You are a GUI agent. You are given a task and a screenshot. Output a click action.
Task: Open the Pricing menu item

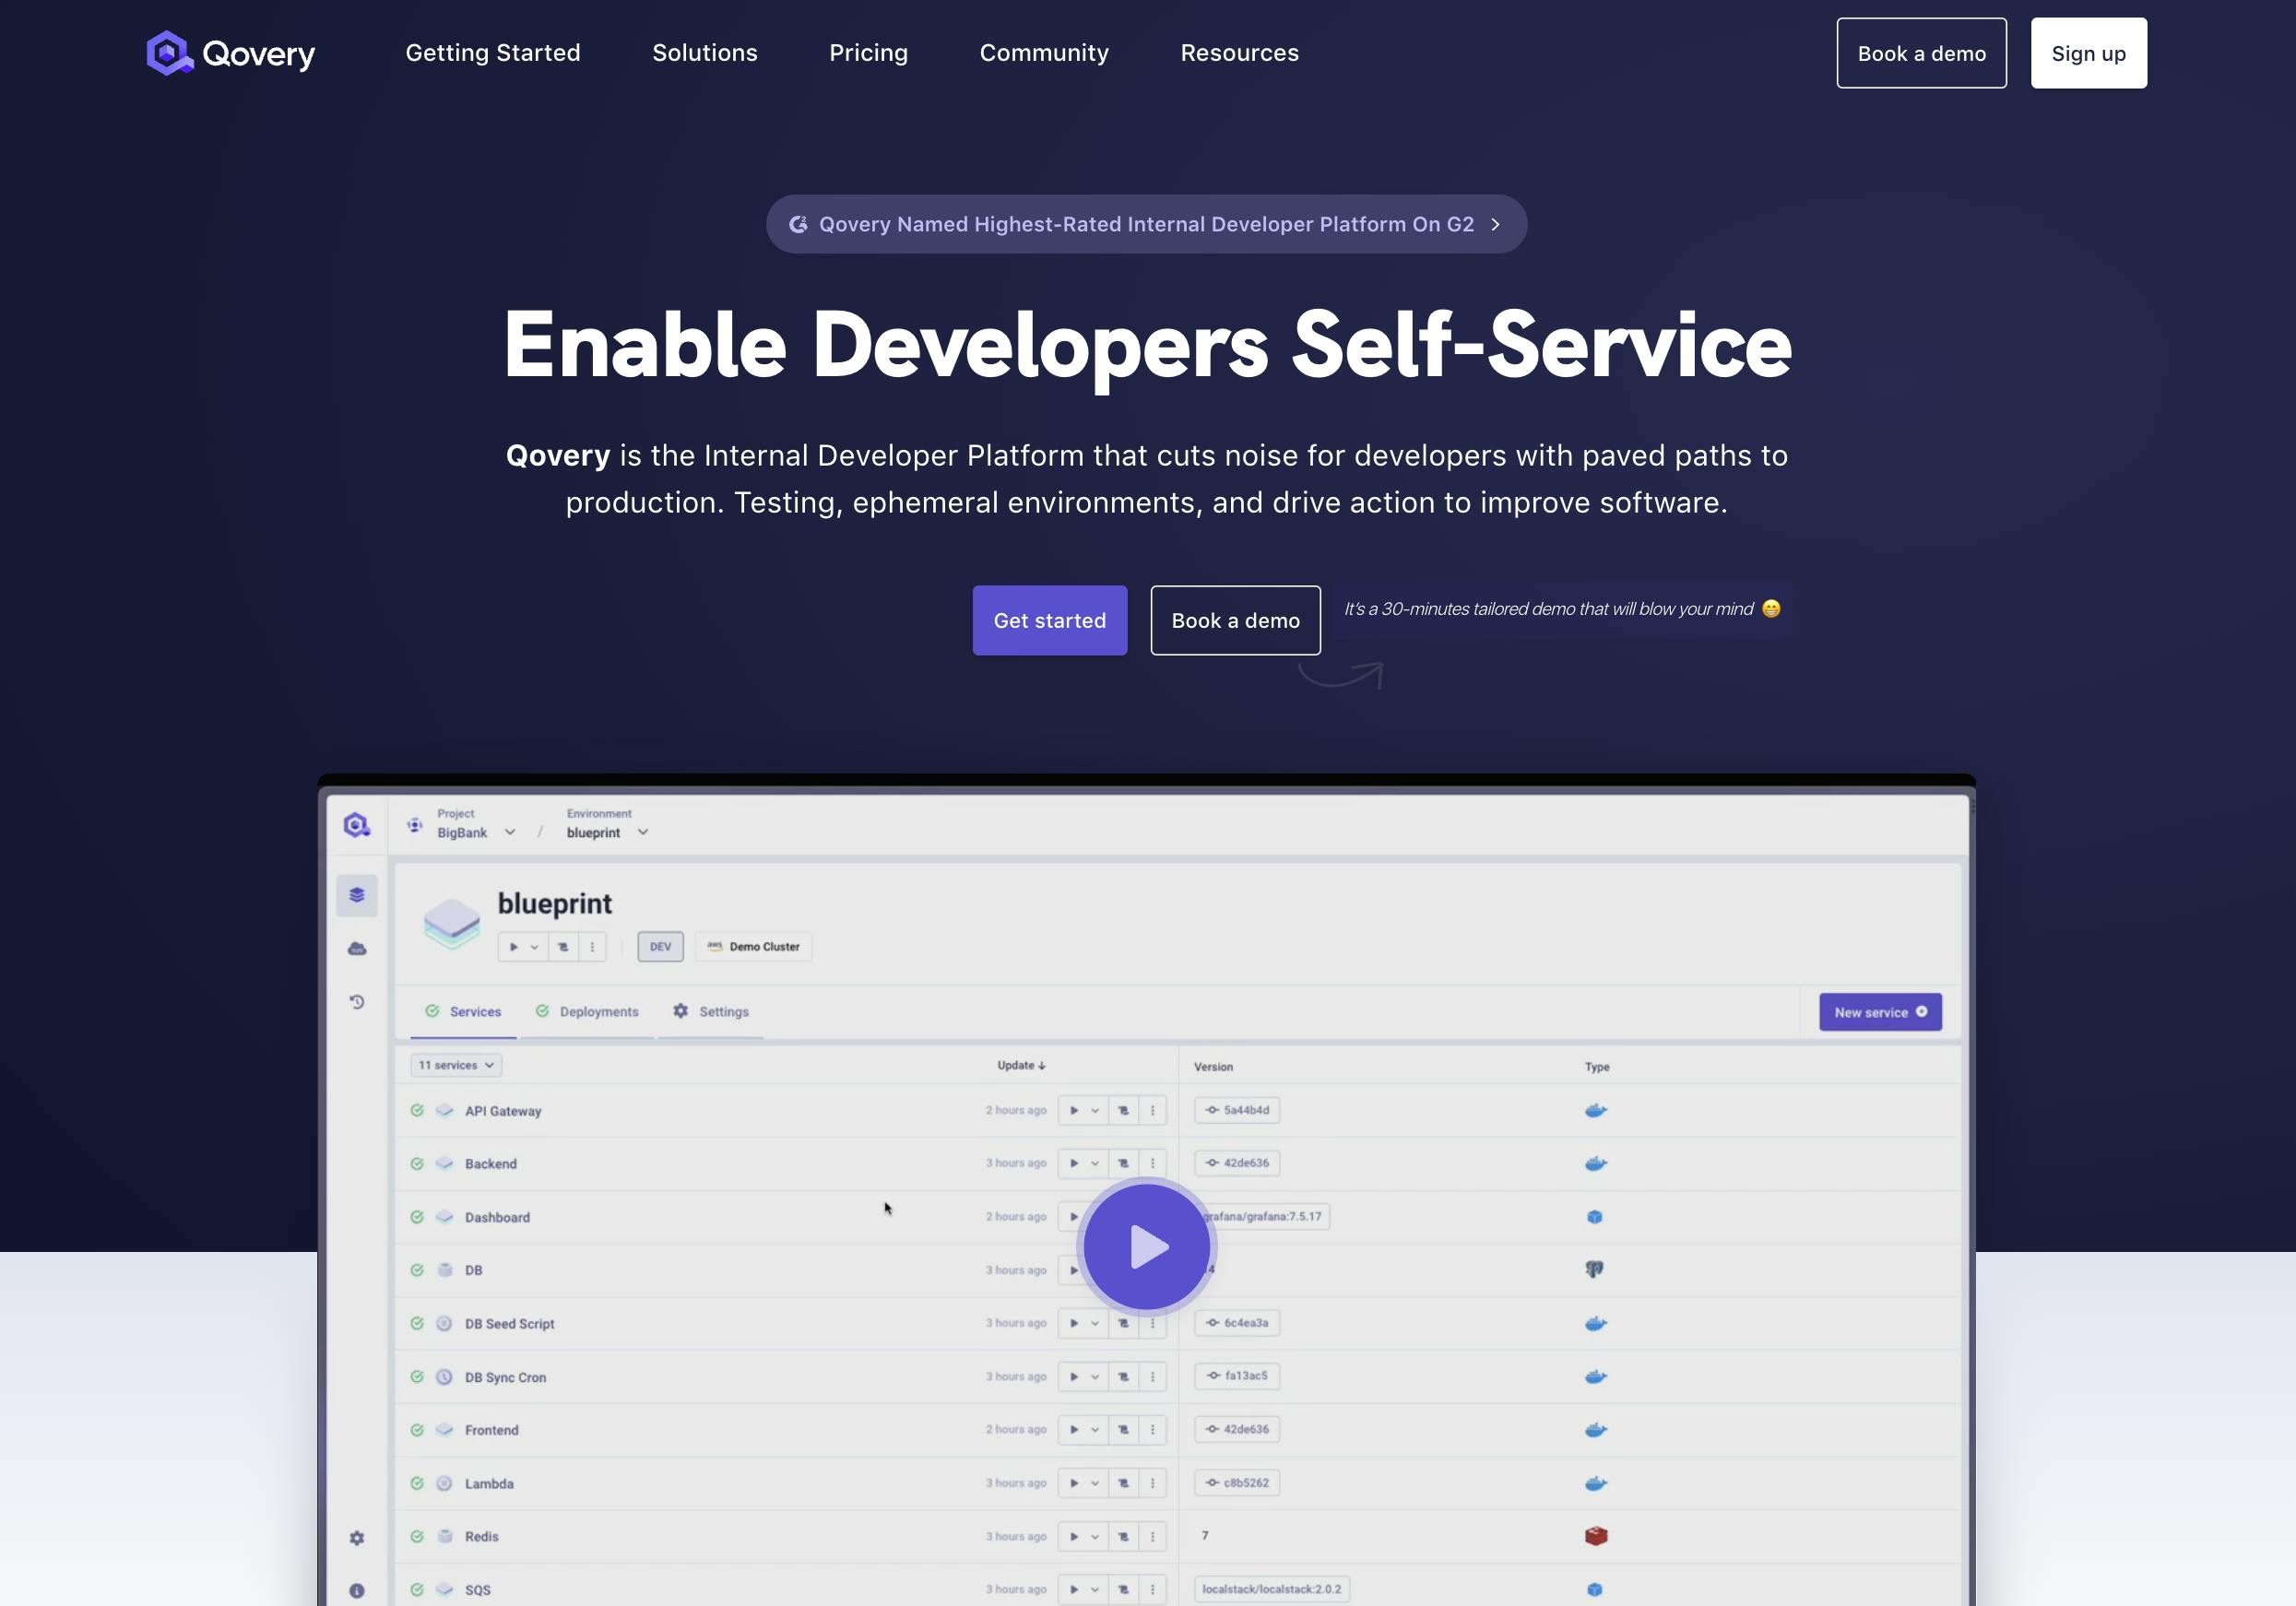tap(869, 53)
